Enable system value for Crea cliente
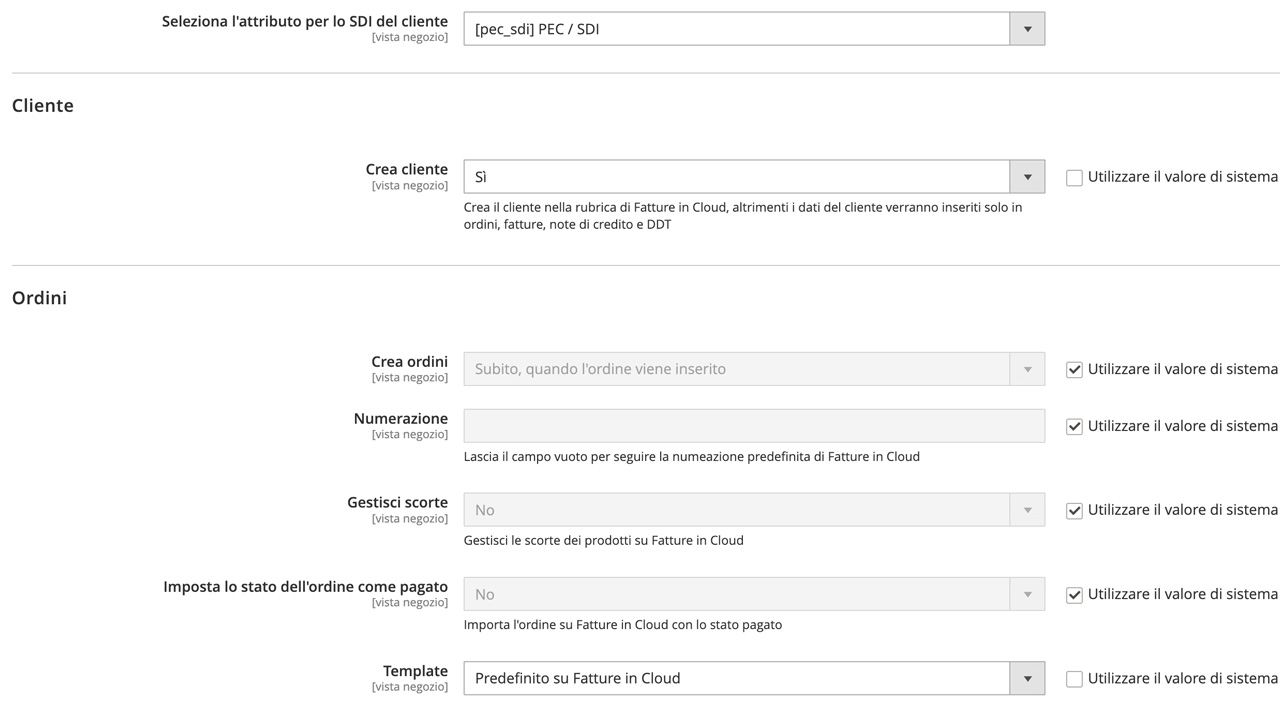This screenshot has height=720, width=1280. [1074, 178]
